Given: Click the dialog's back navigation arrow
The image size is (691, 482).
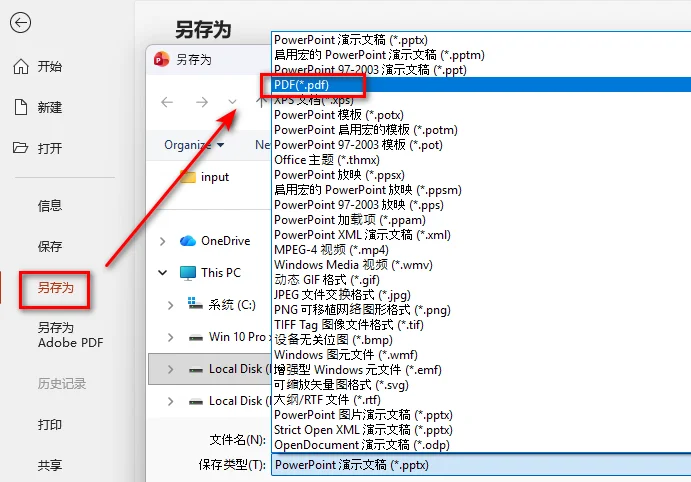Looking at the screenshot, I should tap(167, 102).
